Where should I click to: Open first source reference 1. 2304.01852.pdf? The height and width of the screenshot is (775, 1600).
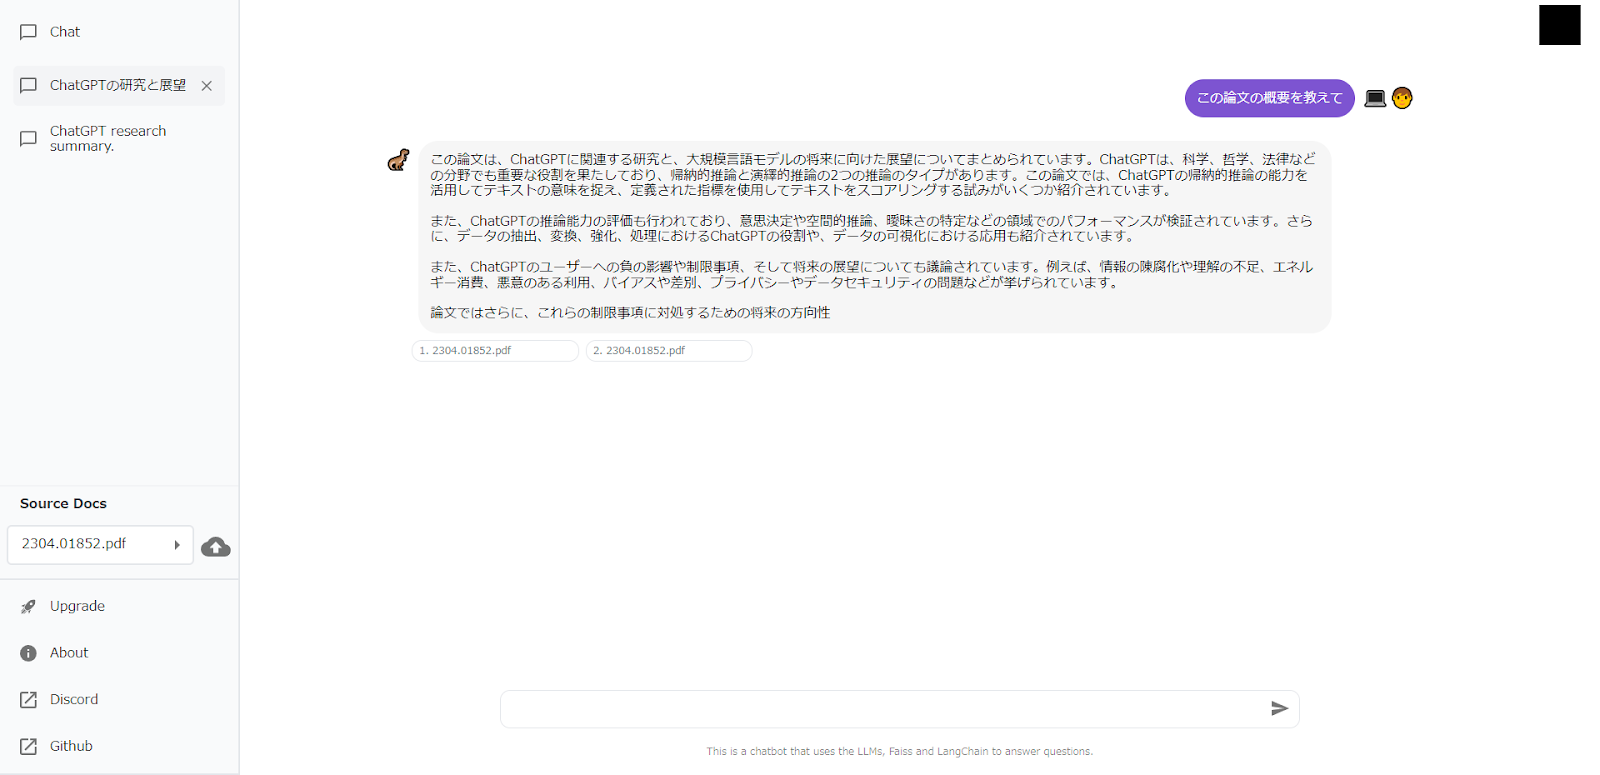[x=495, y=351]
